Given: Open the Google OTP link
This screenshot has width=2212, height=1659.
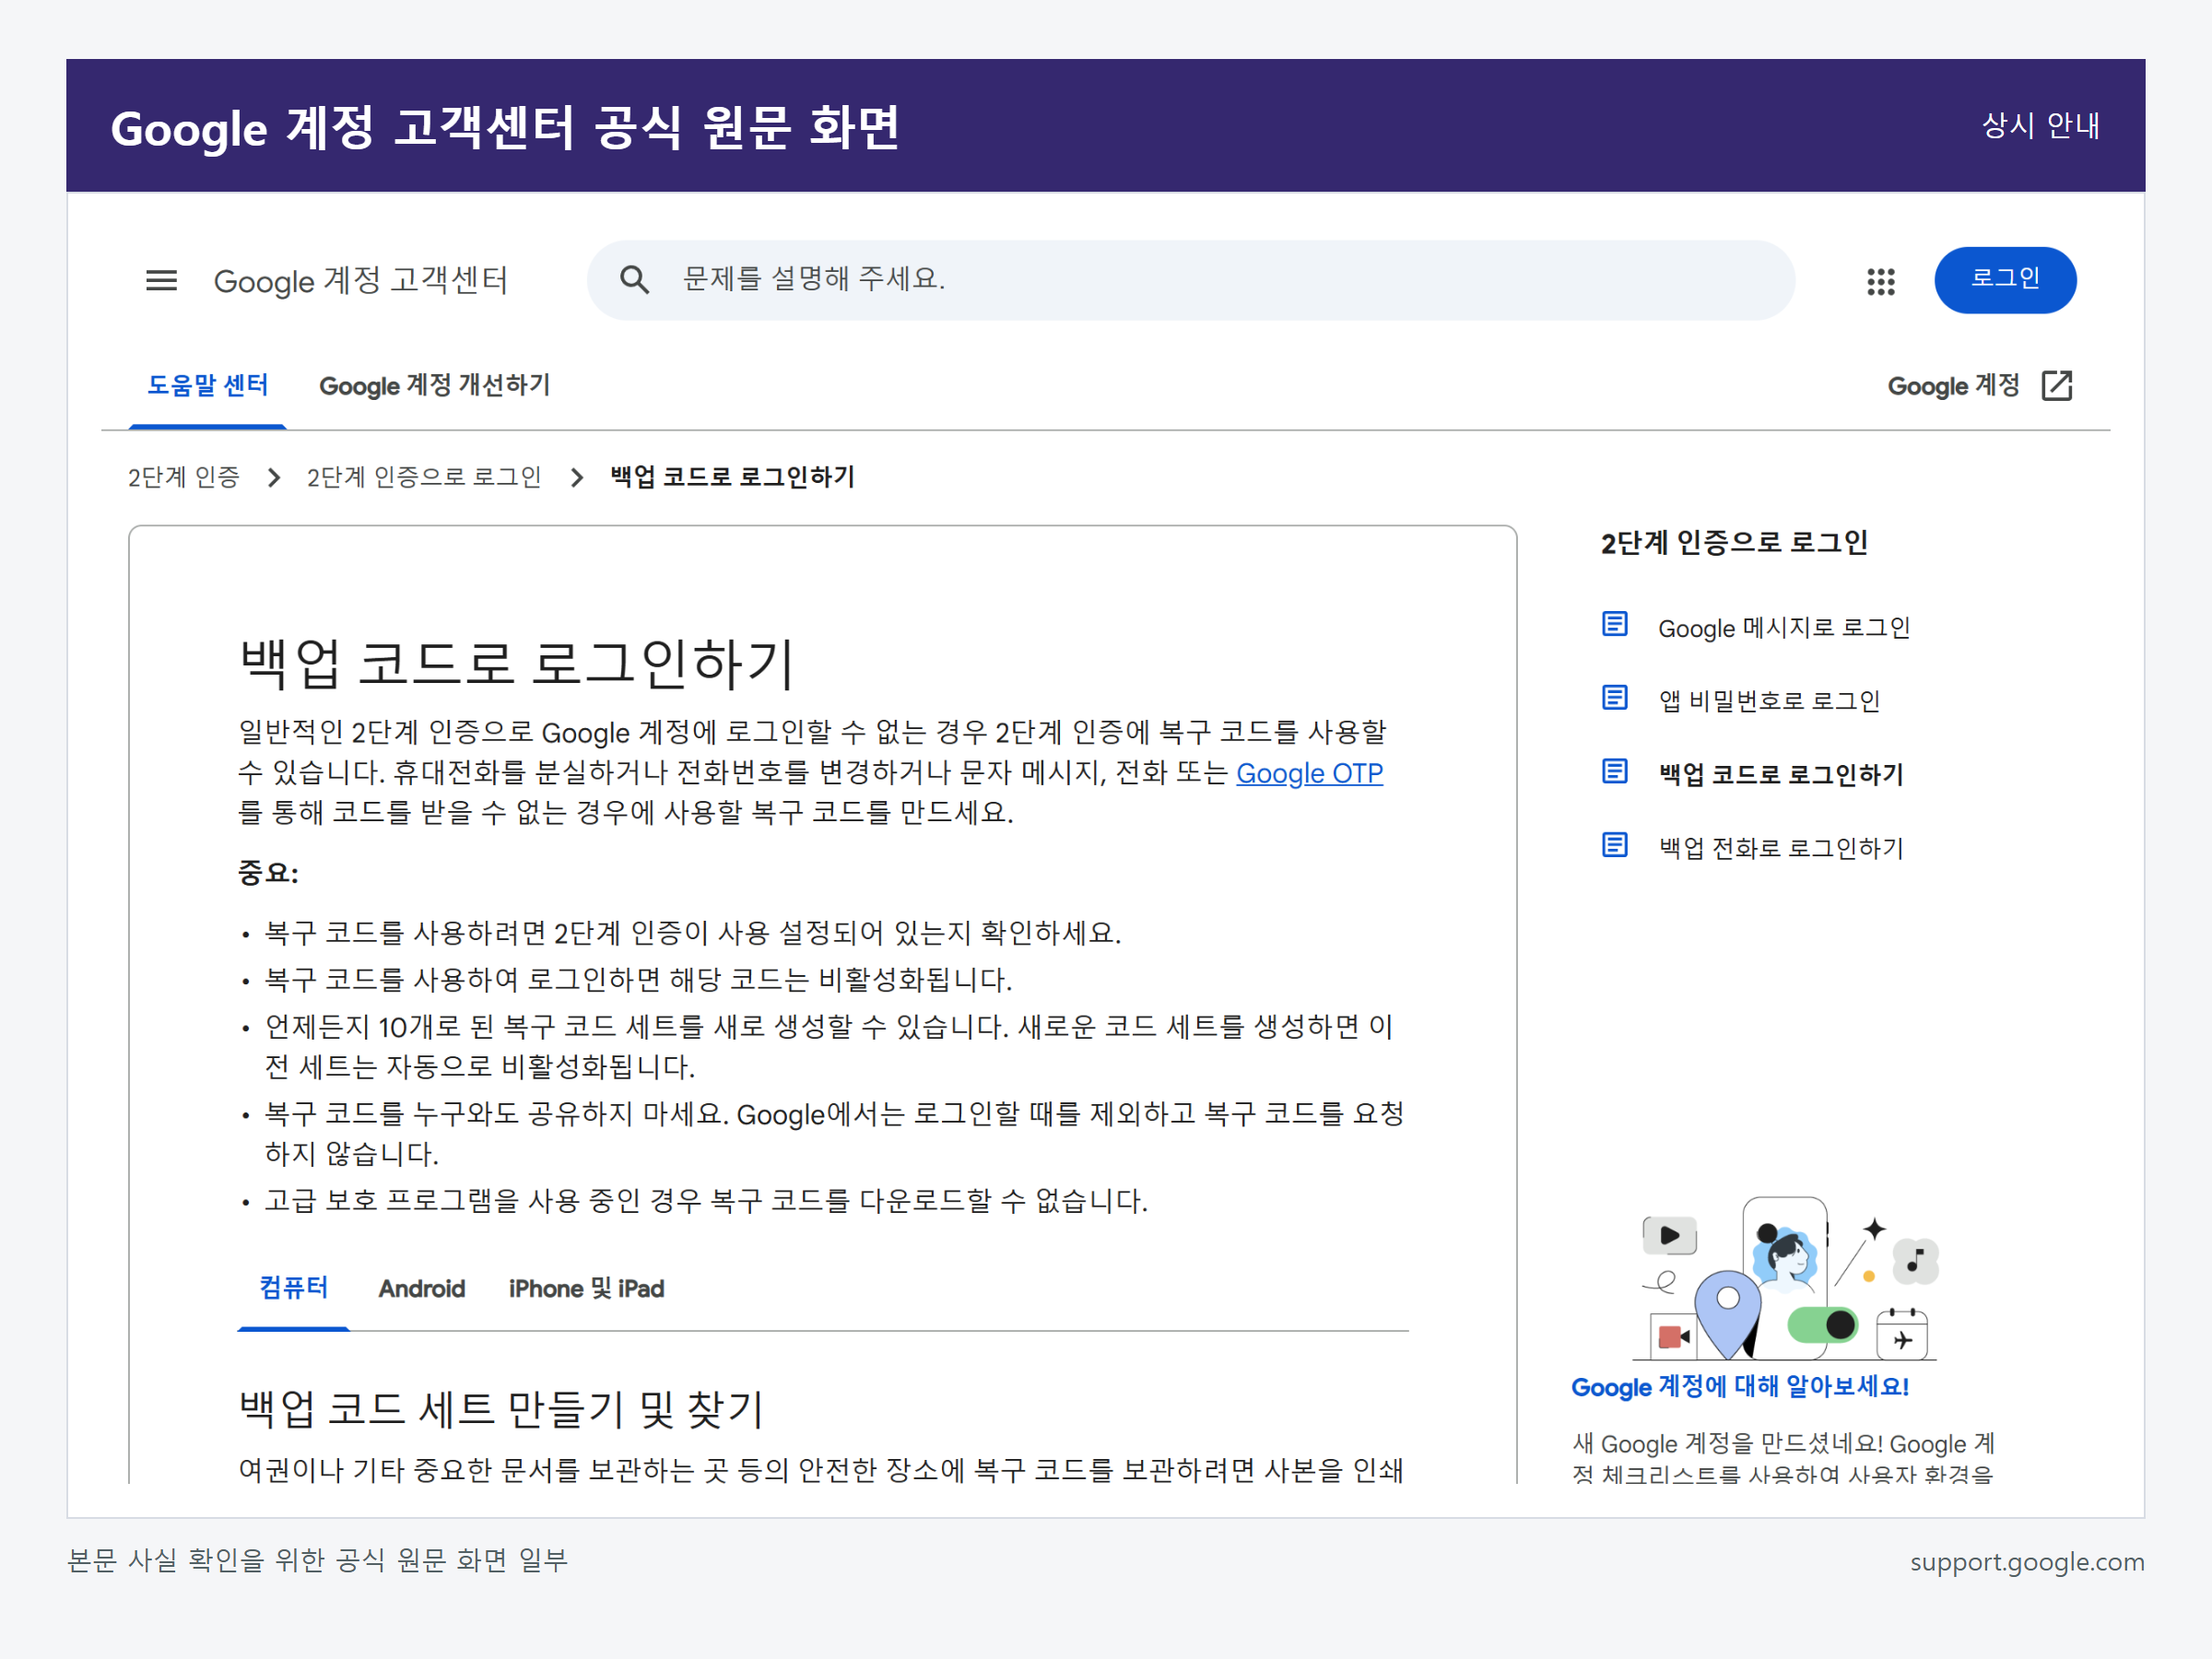Looking at the screenshot, I should [1309, 773].
